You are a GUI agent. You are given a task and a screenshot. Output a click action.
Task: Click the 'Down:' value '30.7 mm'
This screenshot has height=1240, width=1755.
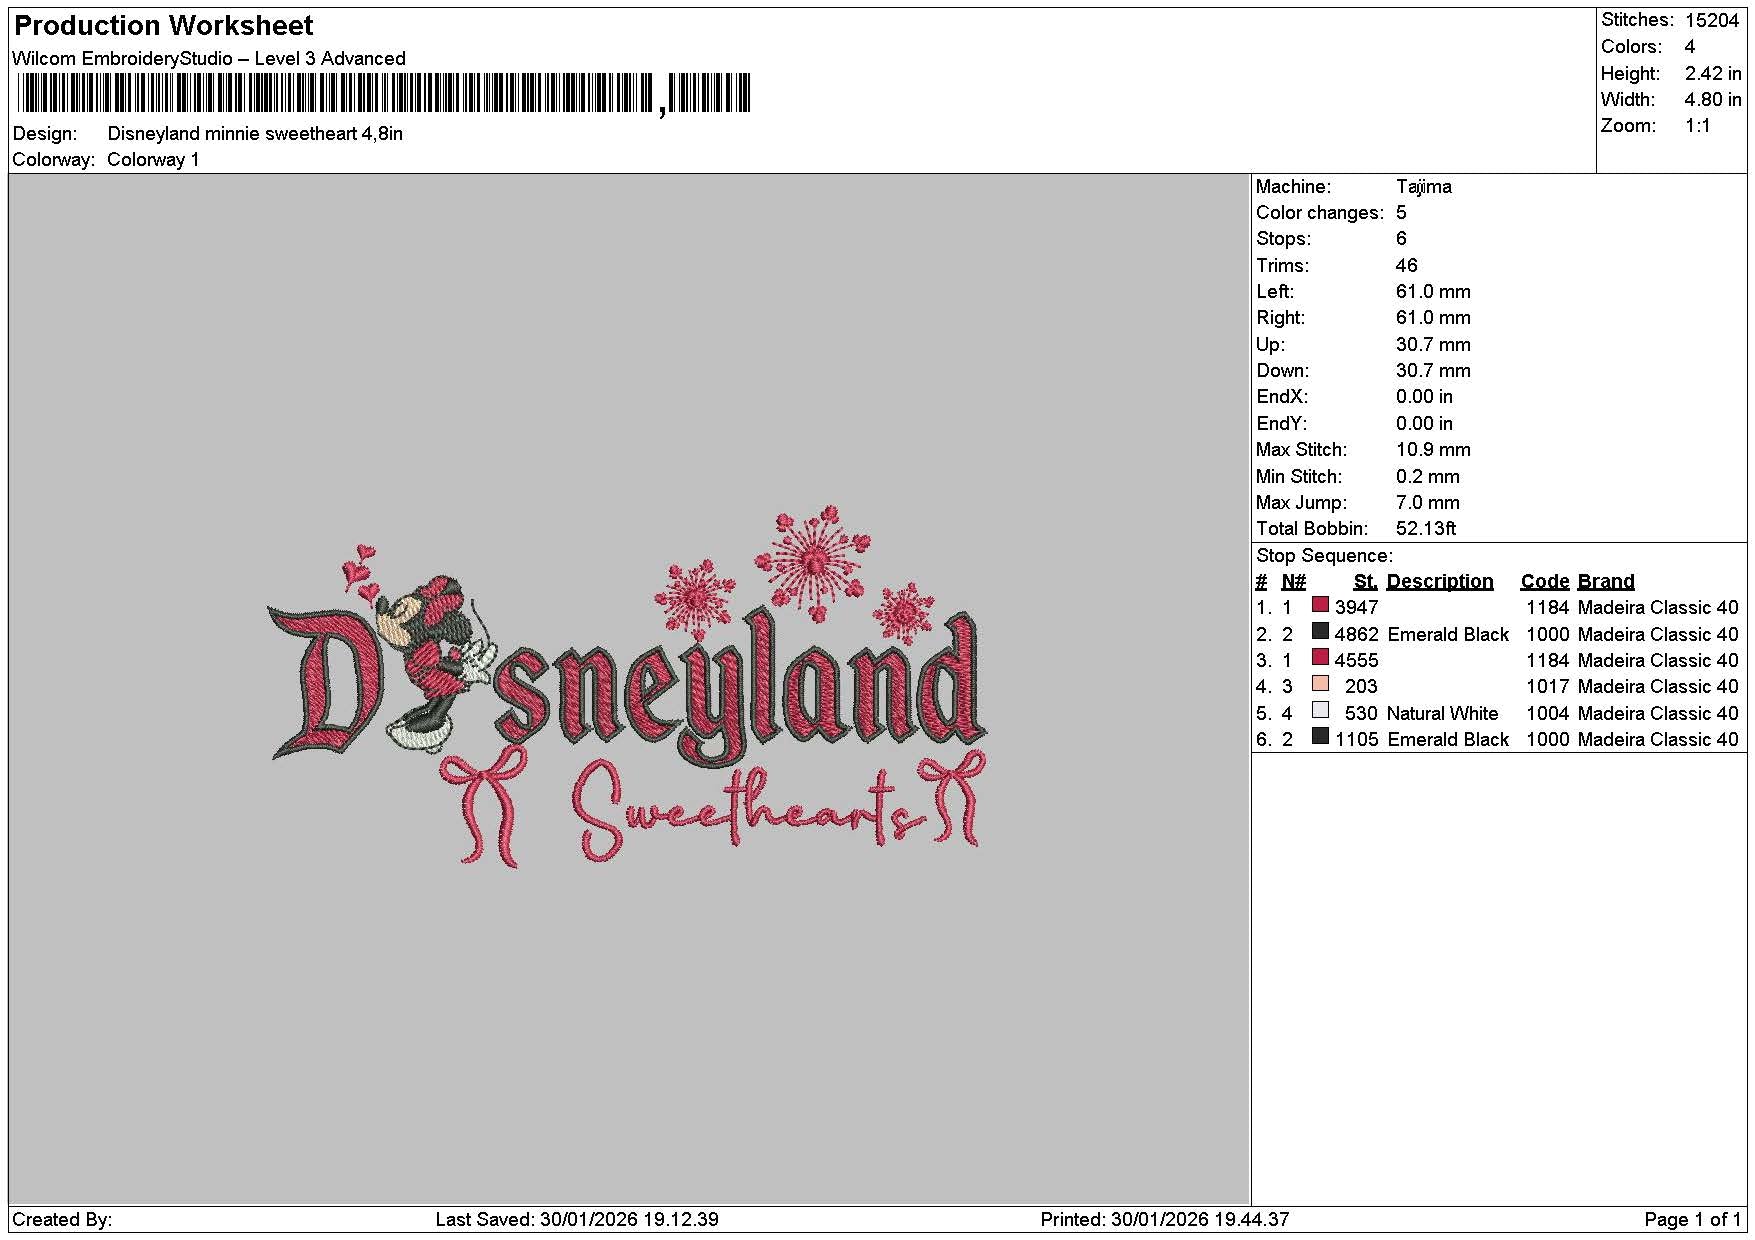pos(1433,371)
